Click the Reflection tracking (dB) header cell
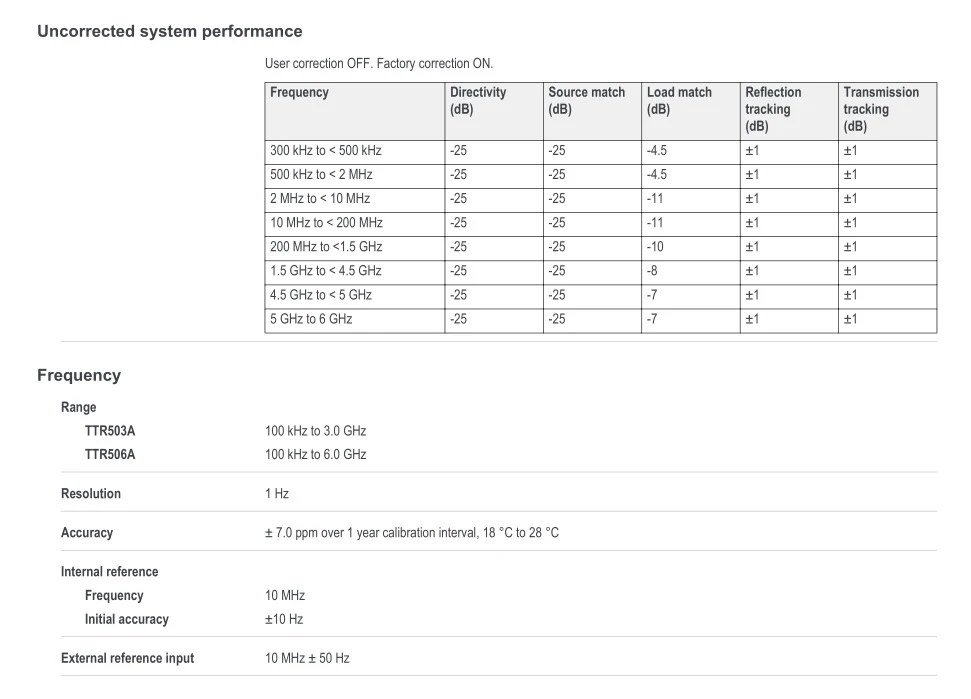Image resolution: width=971 pixels, height=699 pixels. pos(789,111)
